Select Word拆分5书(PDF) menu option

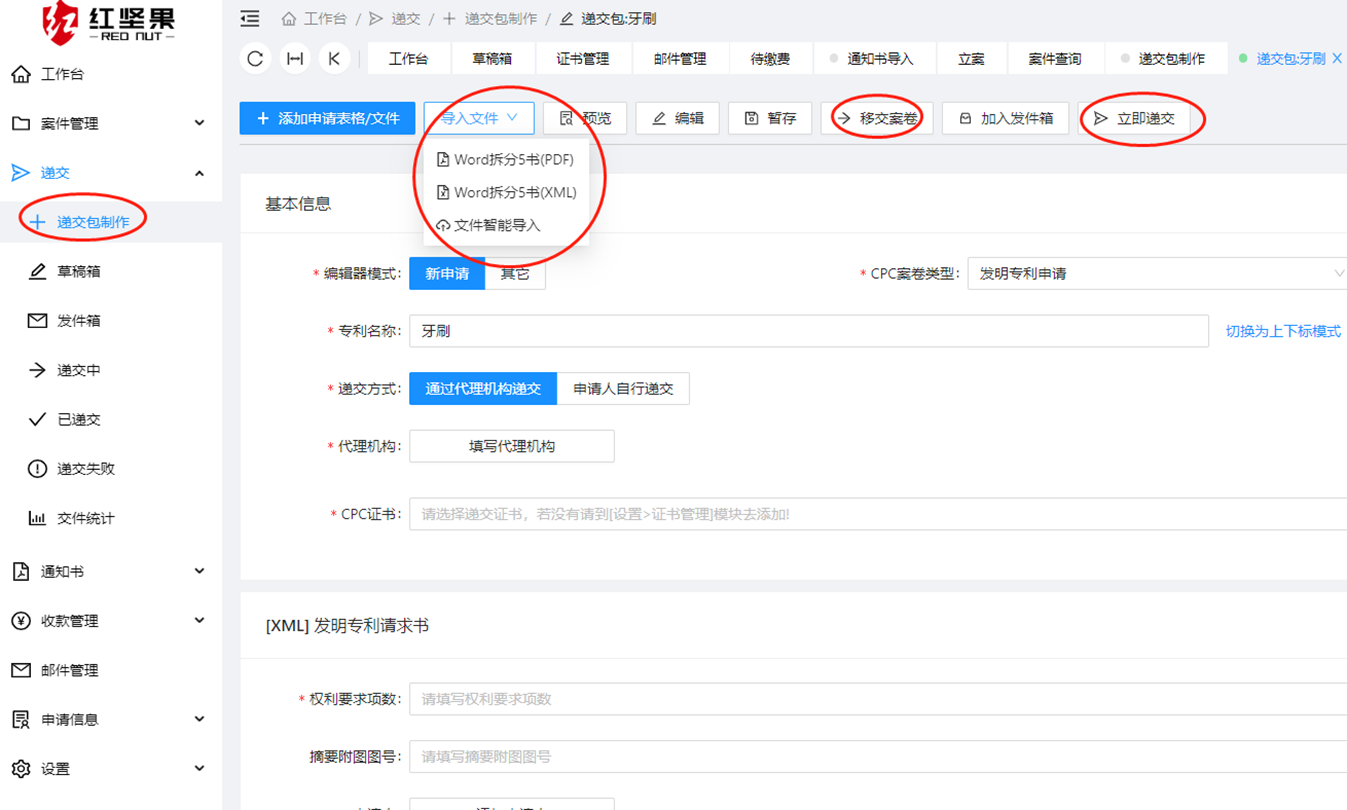coord(506,160)
